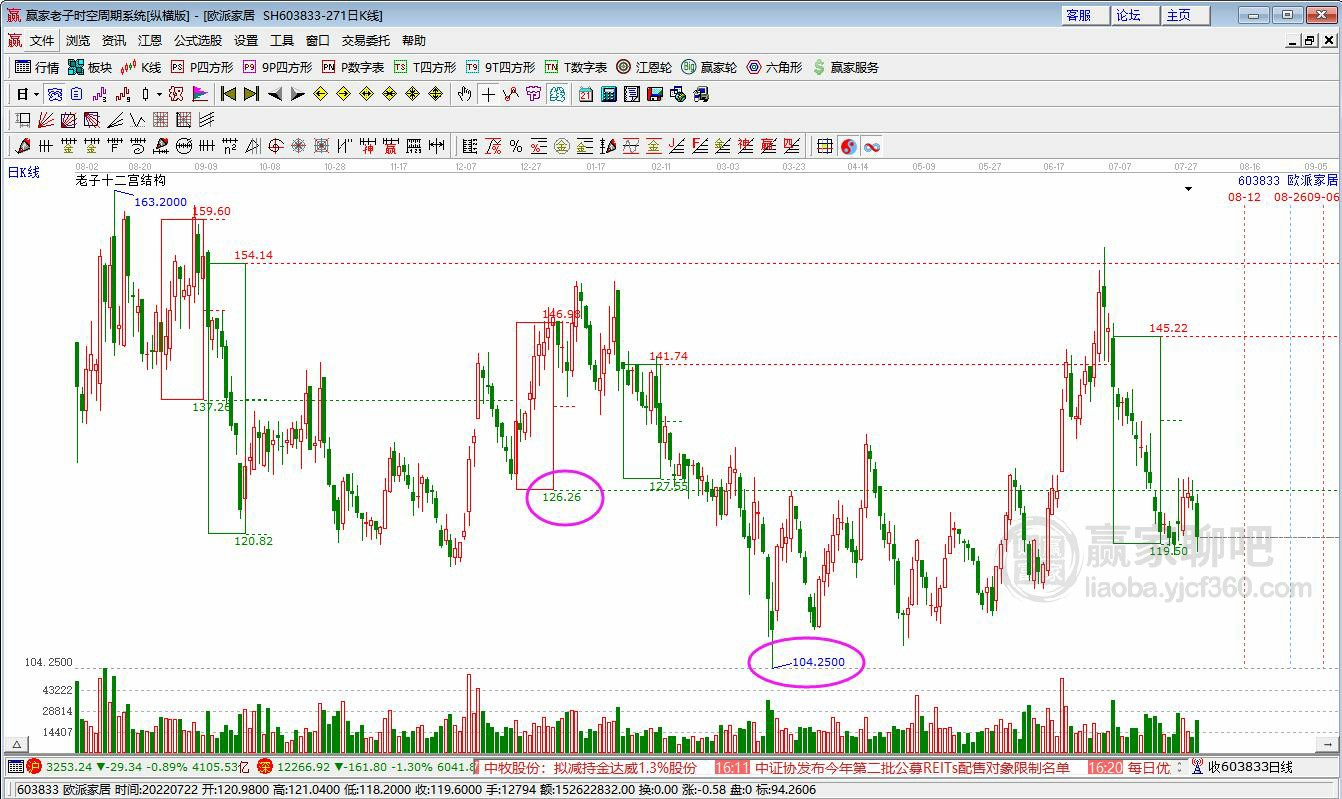
Task: Click the yellow diamond right-arrow icon
Action: click(x=343, y=94)
